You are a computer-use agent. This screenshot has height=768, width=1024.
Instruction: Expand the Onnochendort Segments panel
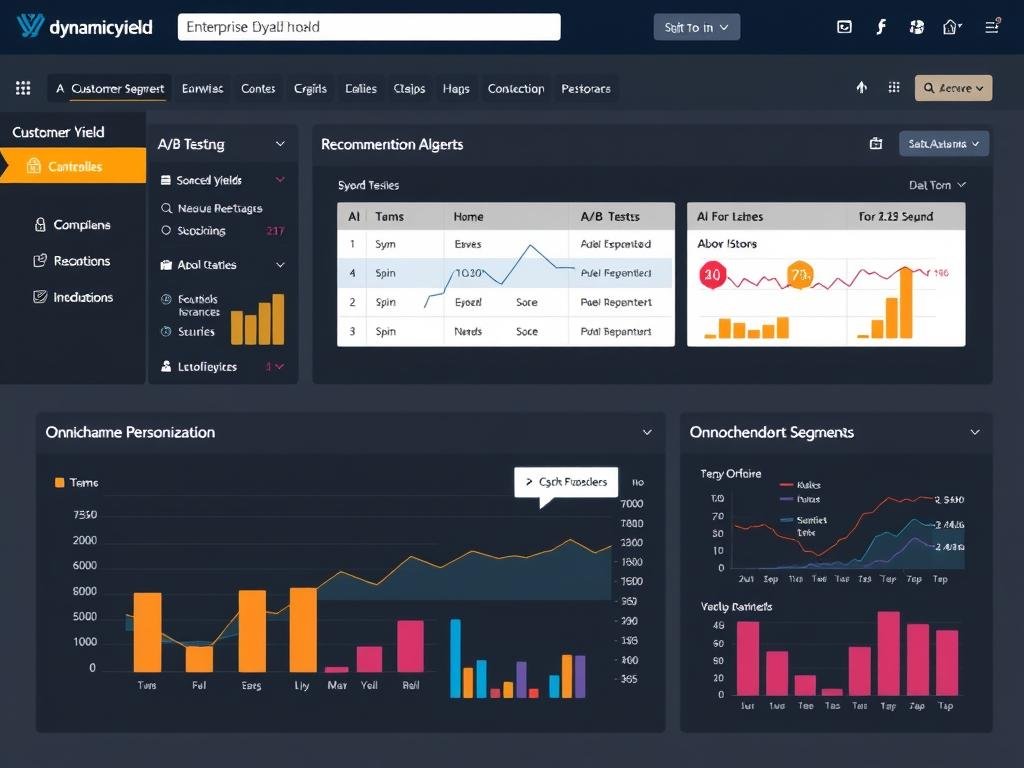[975, 432]
